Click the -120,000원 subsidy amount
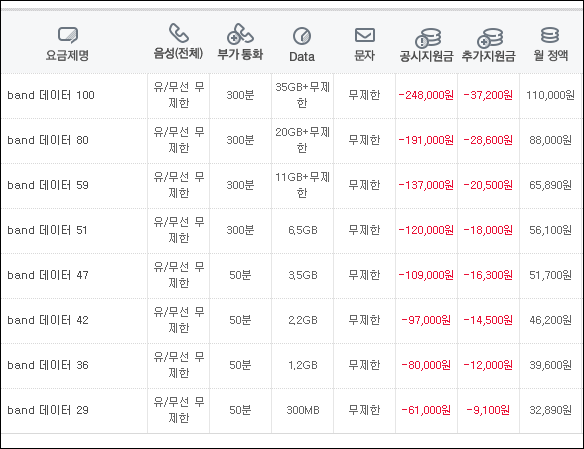This screenshot has height=449, width=584. (426, 230)
